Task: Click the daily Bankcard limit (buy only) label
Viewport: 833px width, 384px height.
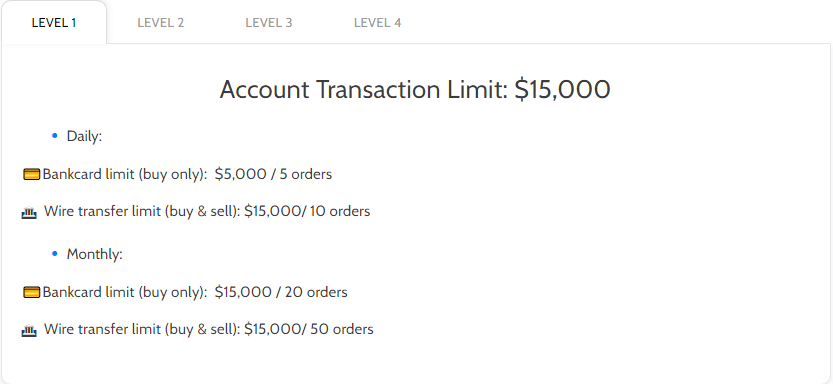Action: coord(125,175)
